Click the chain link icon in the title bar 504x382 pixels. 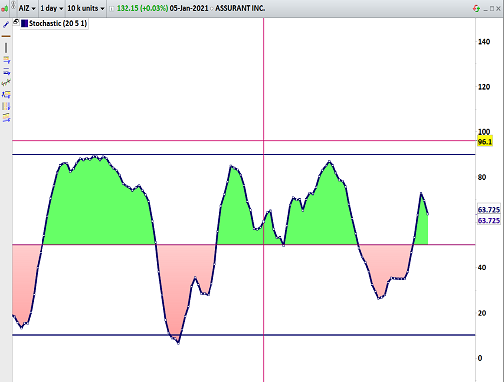tap(13, 5)
